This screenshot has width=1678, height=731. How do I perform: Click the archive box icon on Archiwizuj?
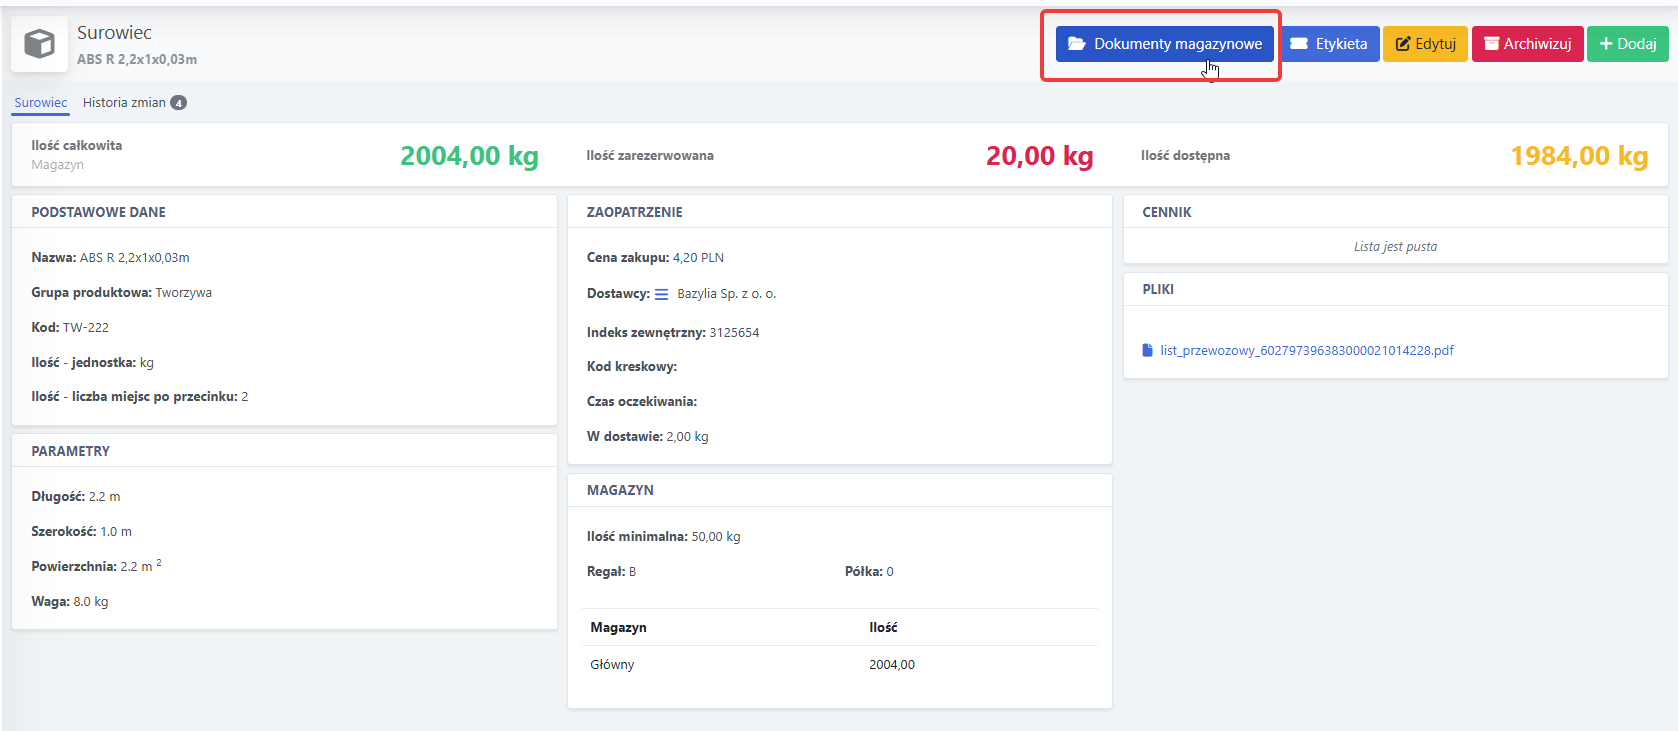tap(1491, 44)
